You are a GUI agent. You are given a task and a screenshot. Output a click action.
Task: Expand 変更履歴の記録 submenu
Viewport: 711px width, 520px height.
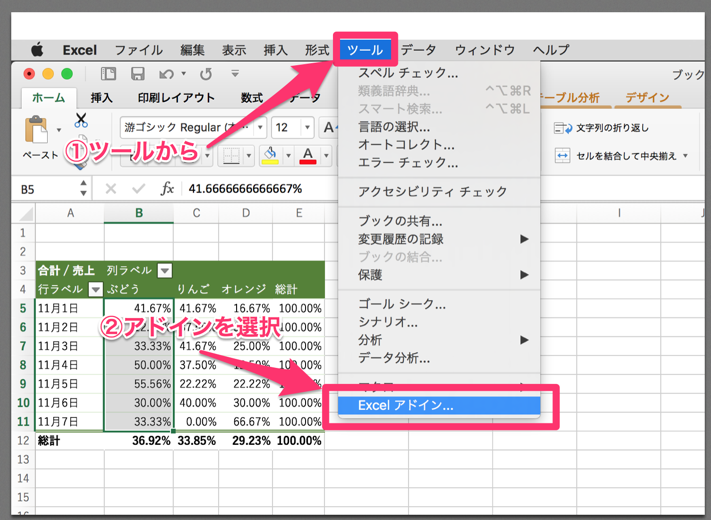[x=439, y=239]
